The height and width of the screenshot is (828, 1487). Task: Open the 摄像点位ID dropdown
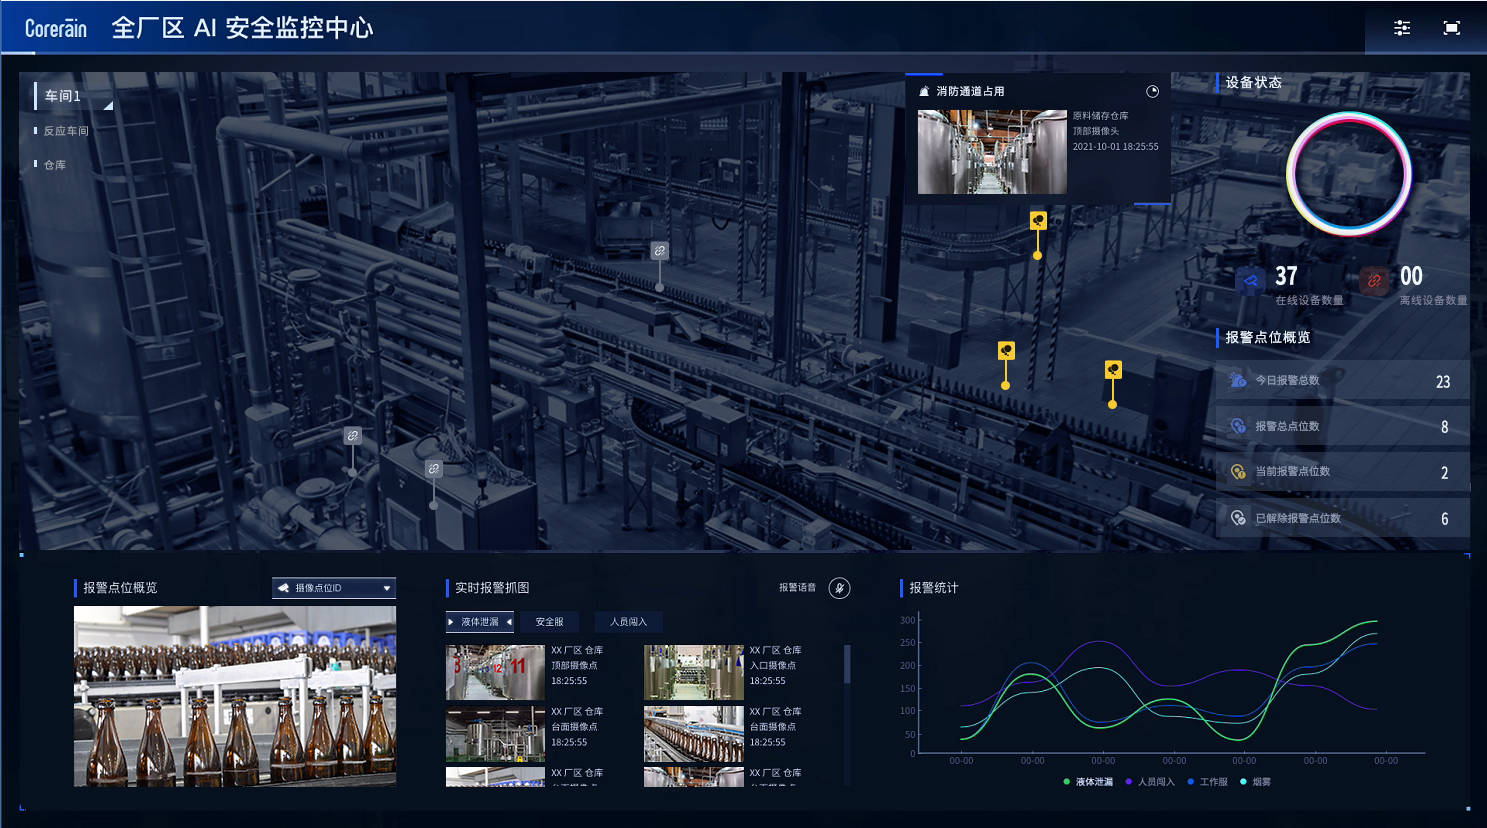[x=334, y=588]
